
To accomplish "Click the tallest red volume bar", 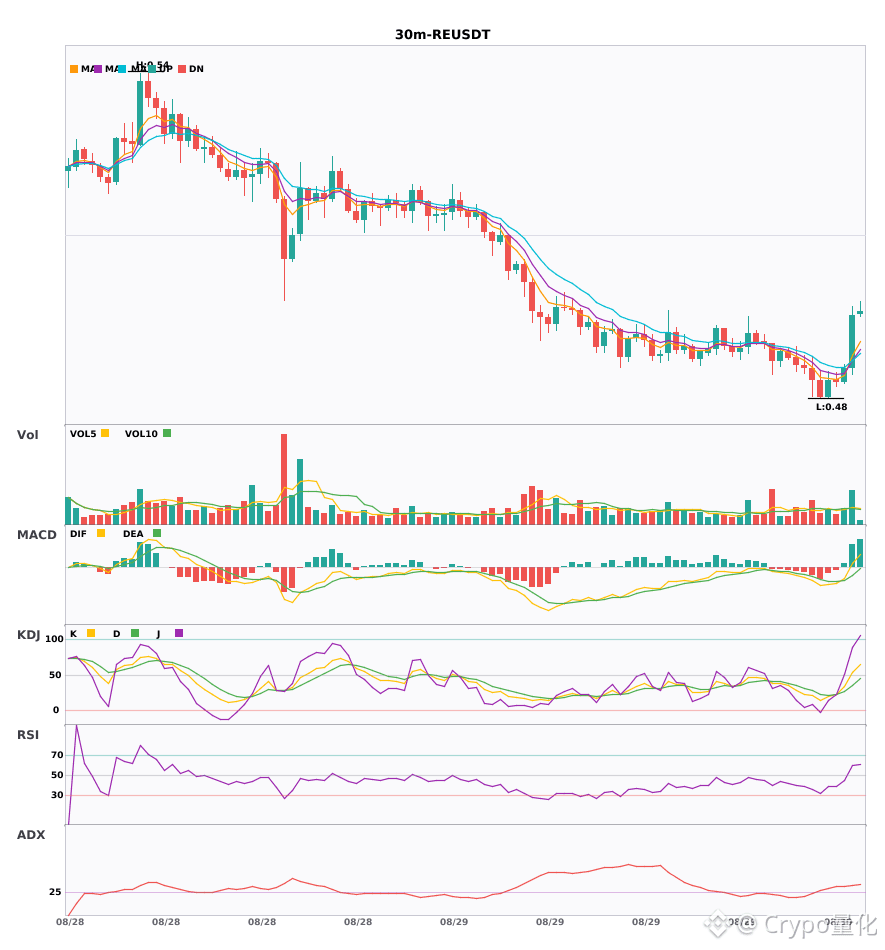I will coord(284,479).
